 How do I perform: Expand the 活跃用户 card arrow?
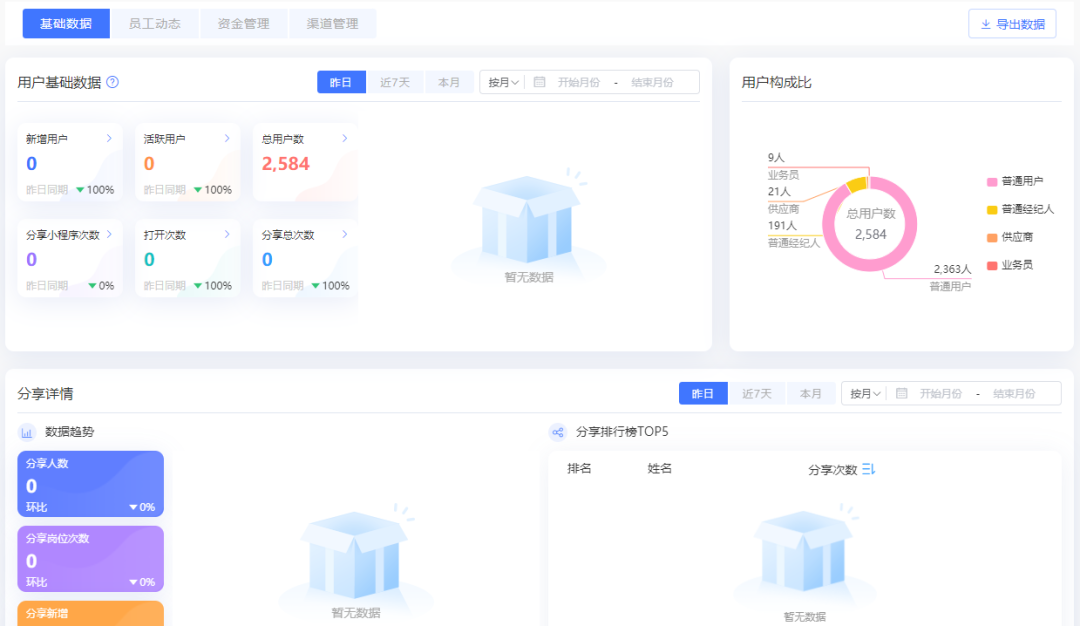point(227,138)
